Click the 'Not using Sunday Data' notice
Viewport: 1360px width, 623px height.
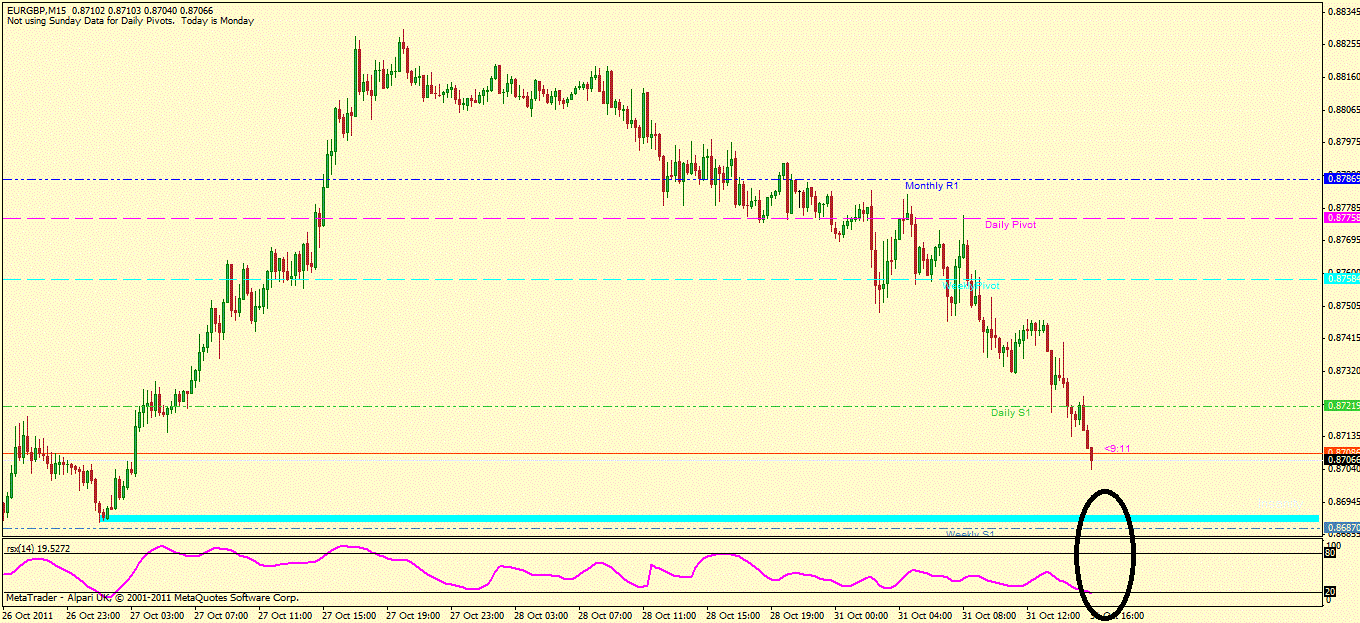(x=130, y=21)
